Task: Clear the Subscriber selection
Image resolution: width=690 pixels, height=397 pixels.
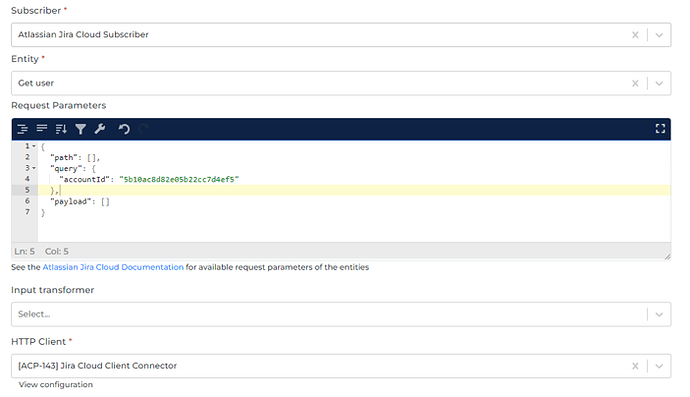Action: click(635, 35)
